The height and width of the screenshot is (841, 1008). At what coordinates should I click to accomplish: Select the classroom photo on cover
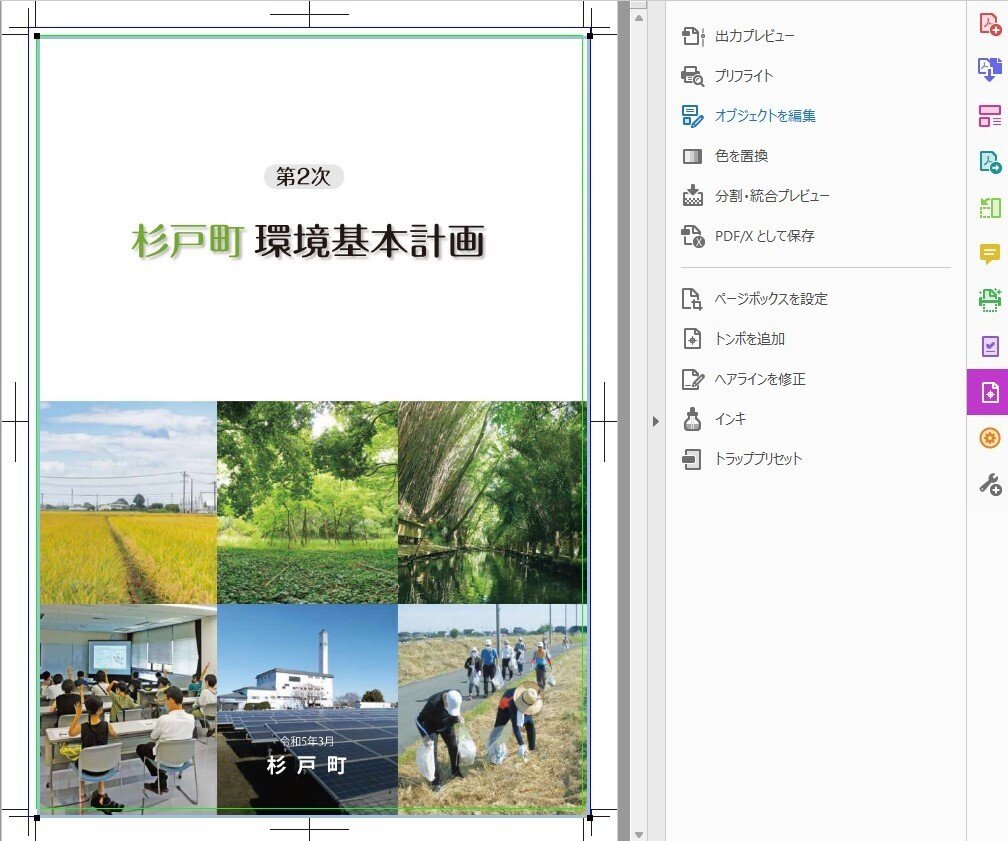[x=129, y=709]
